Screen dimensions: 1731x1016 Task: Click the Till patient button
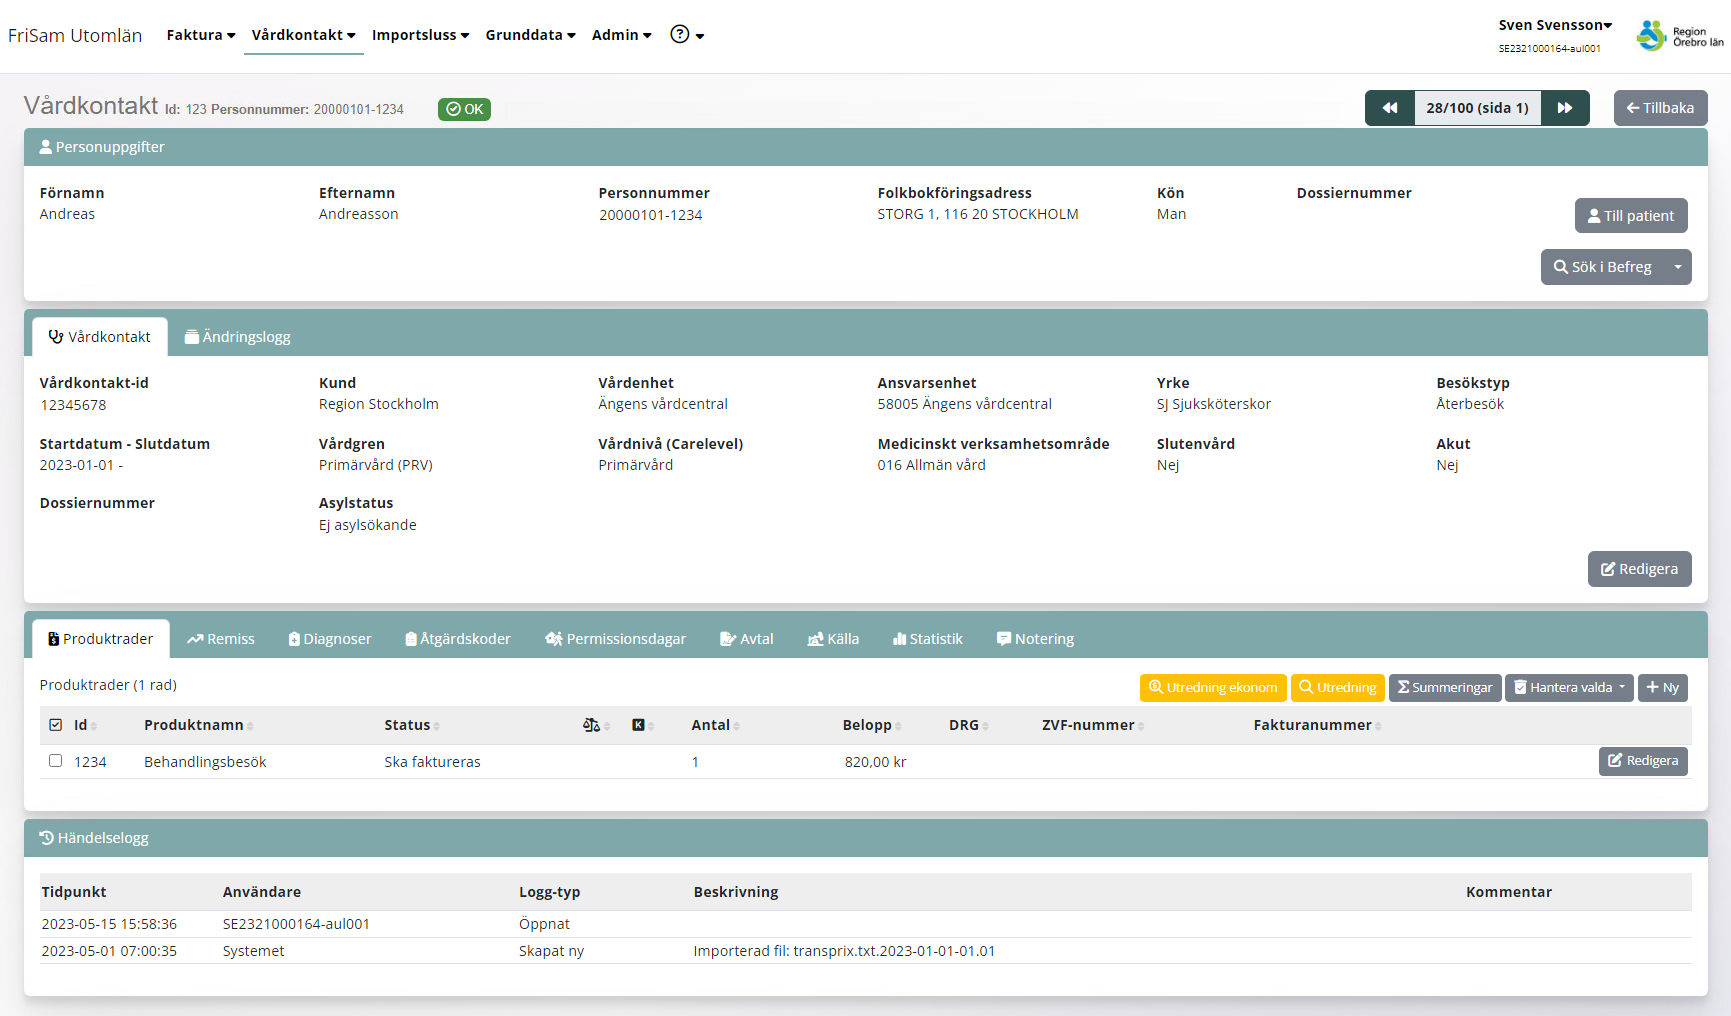pos(1630,216)
